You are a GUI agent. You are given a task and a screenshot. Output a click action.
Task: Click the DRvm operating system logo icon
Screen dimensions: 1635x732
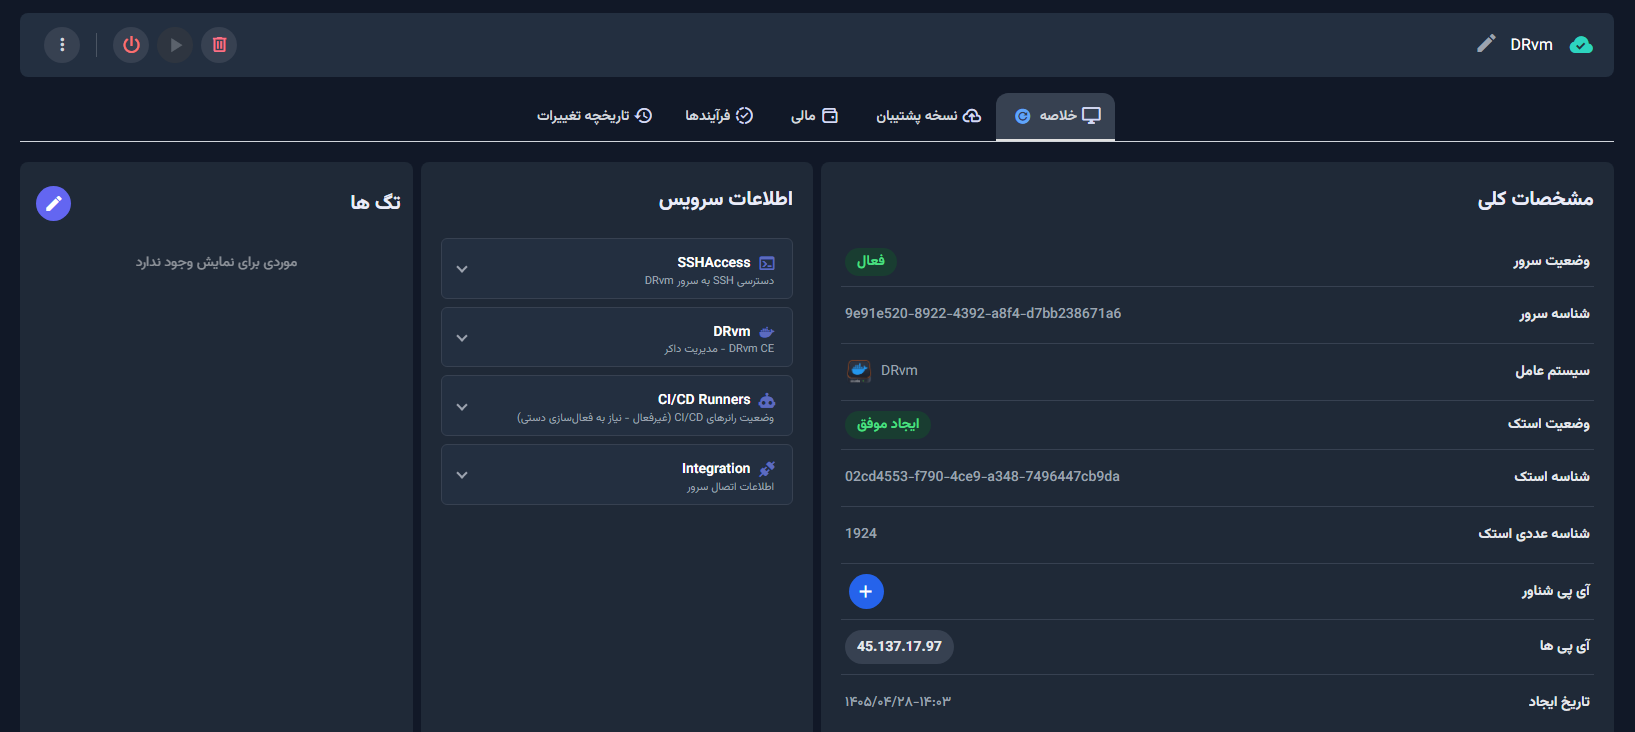[x=859, y=371]
